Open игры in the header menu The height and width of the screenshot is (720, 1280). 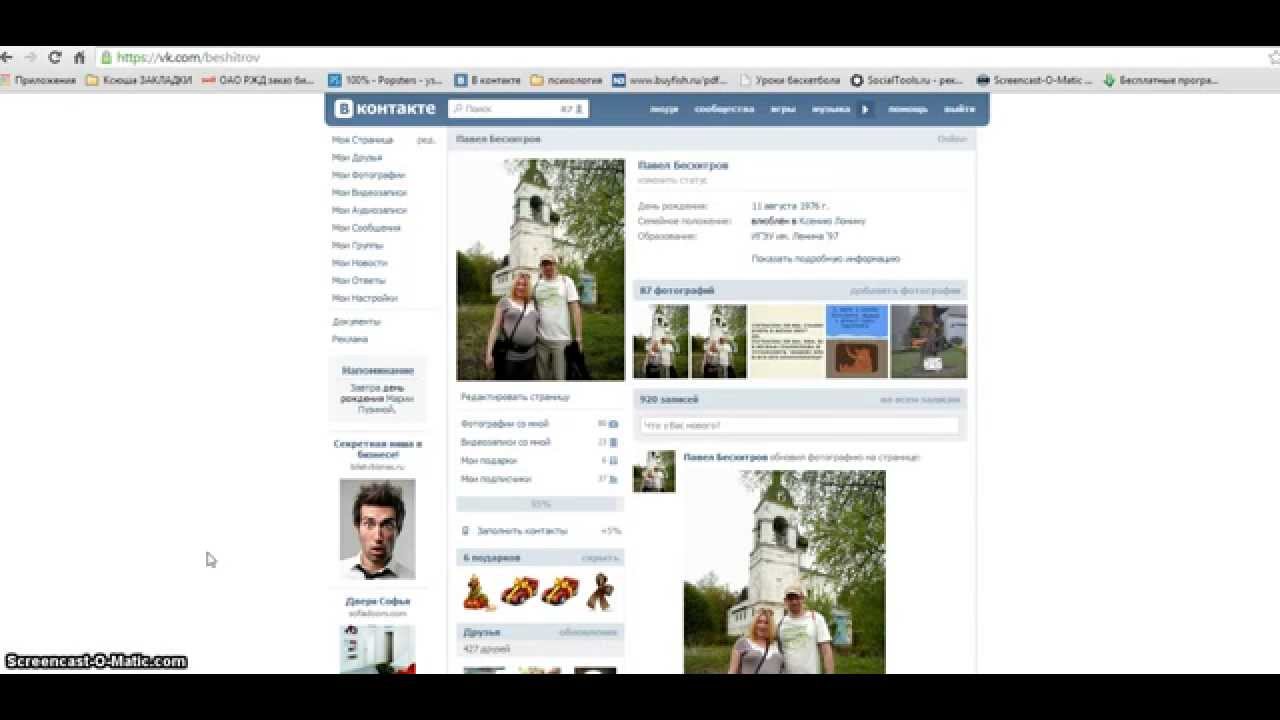[783, 109]
